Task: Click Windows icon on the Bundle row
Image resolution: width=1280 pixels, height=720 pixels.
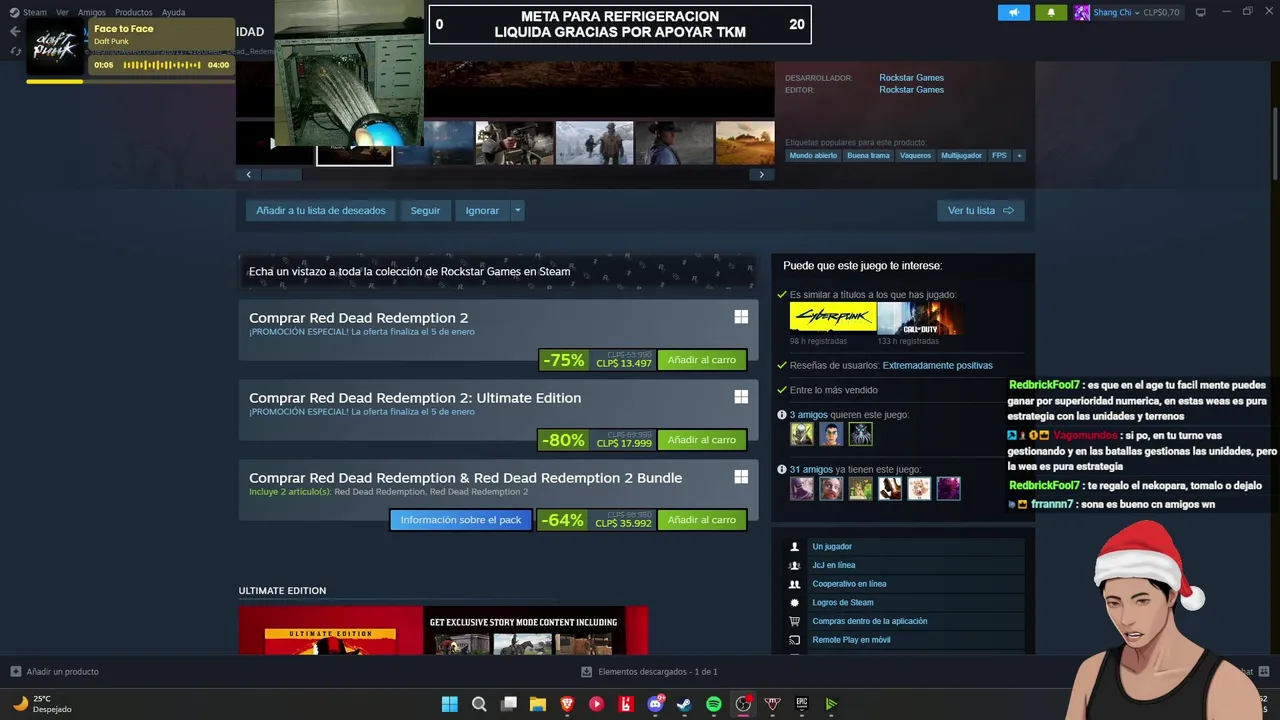Action: [741, 477]
